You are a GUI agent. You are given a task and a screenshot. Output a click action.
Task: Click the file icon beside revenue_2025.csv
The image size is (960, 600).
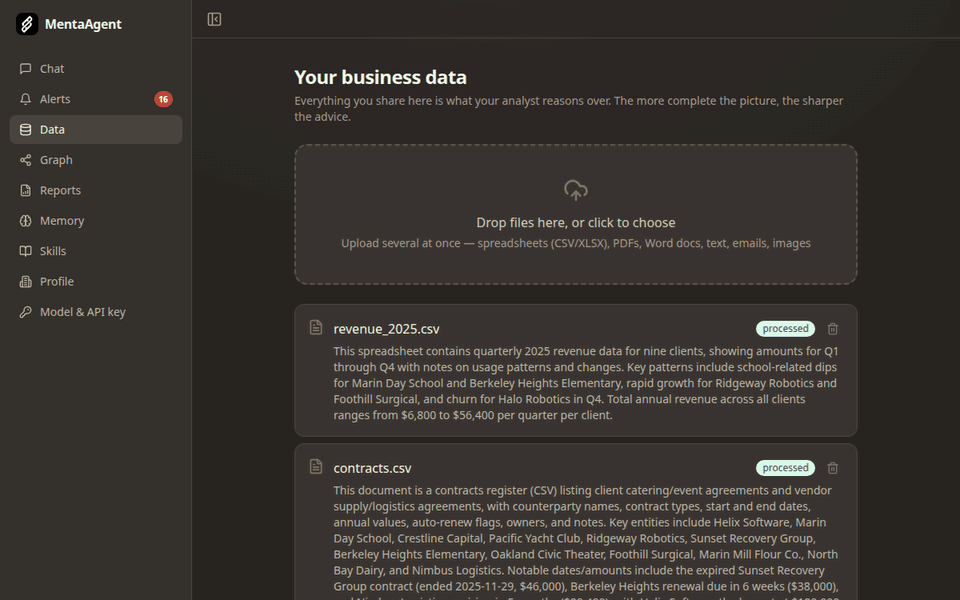point(316,328)
